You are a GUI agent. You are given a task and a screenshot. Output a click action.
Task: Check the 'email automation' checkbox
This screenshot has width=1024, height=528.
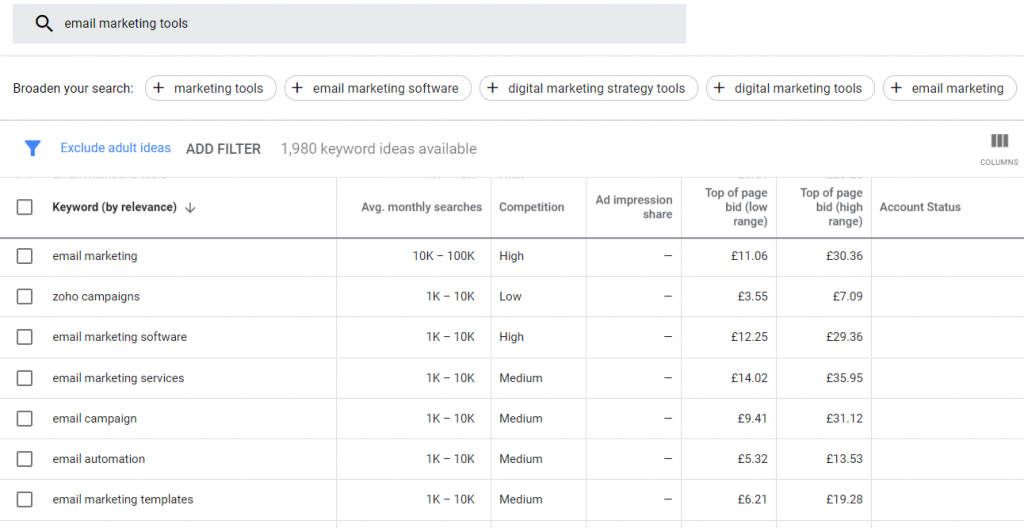point(25,459)
